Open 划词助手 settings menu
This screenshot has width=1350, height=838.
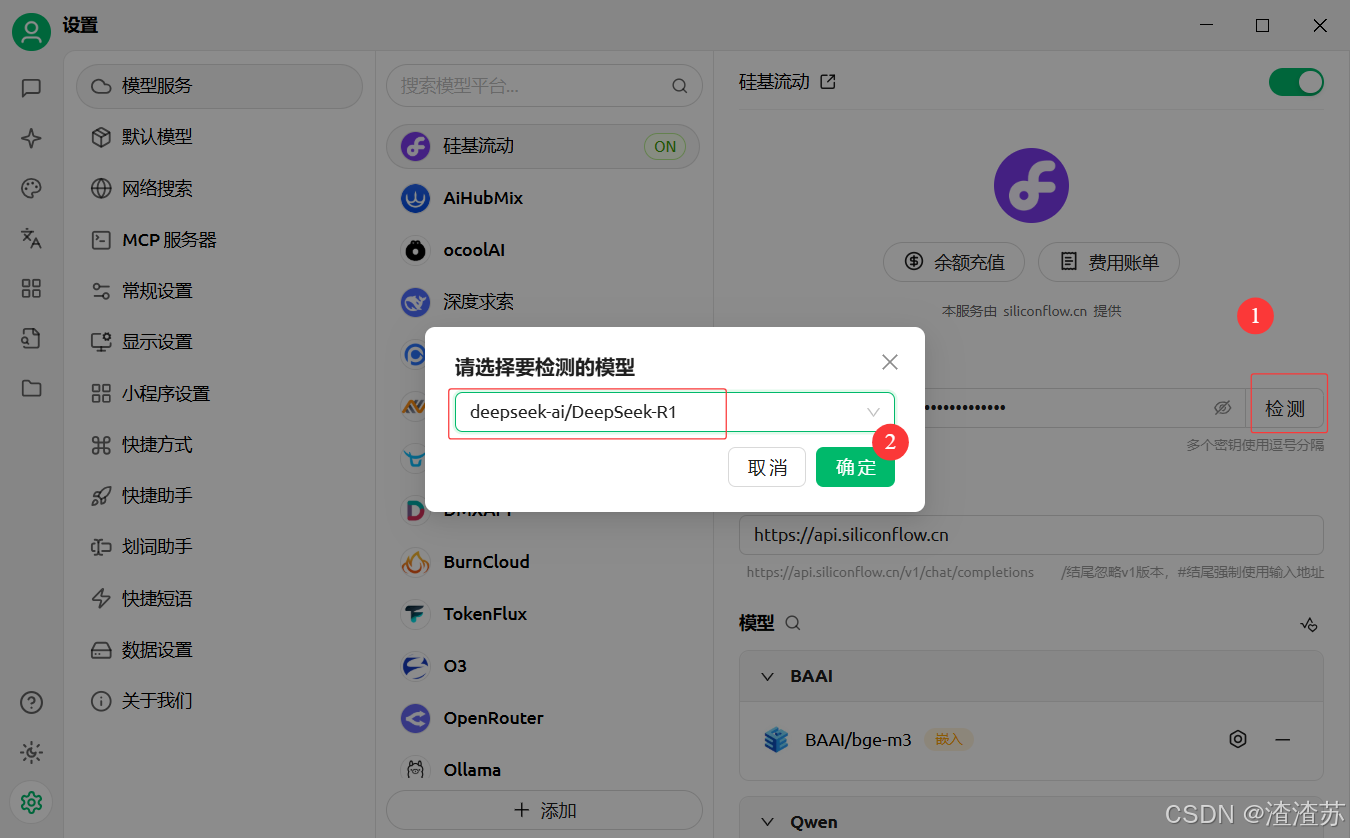219,547
